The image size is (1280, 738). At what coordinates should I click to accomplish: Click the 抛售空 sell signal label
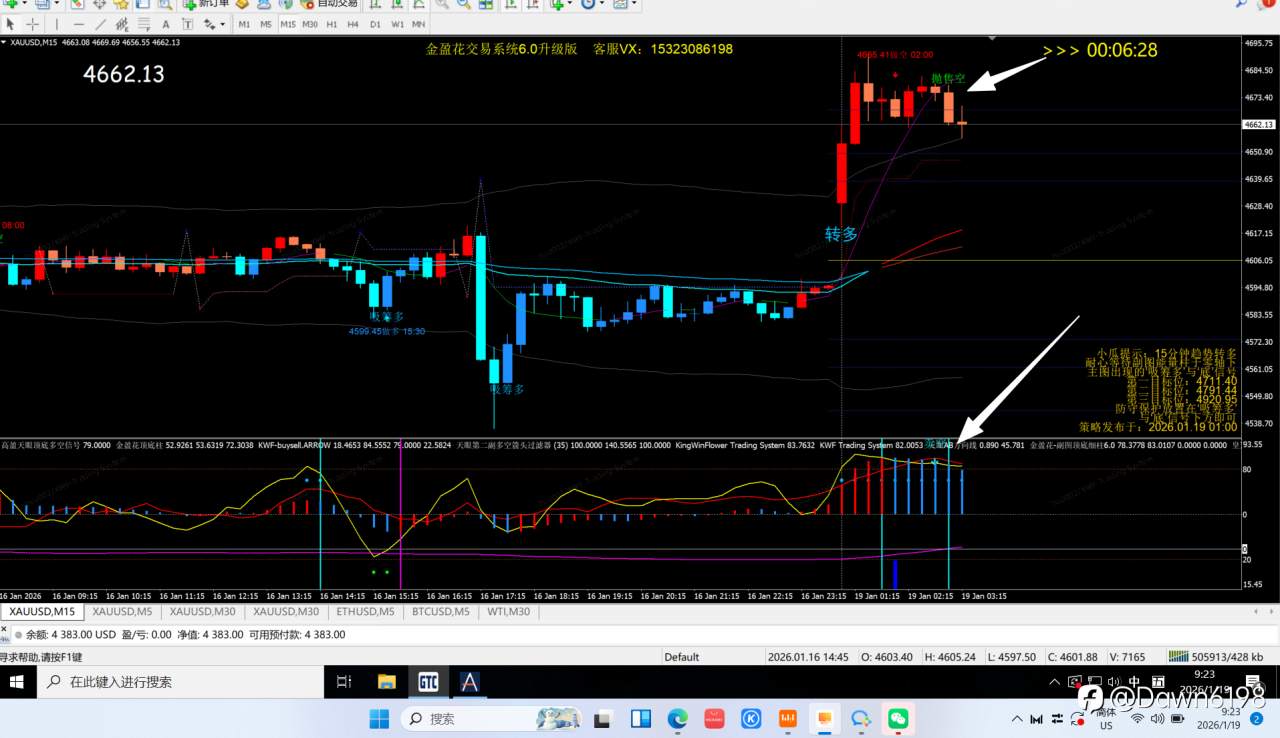tap(947, 79)
